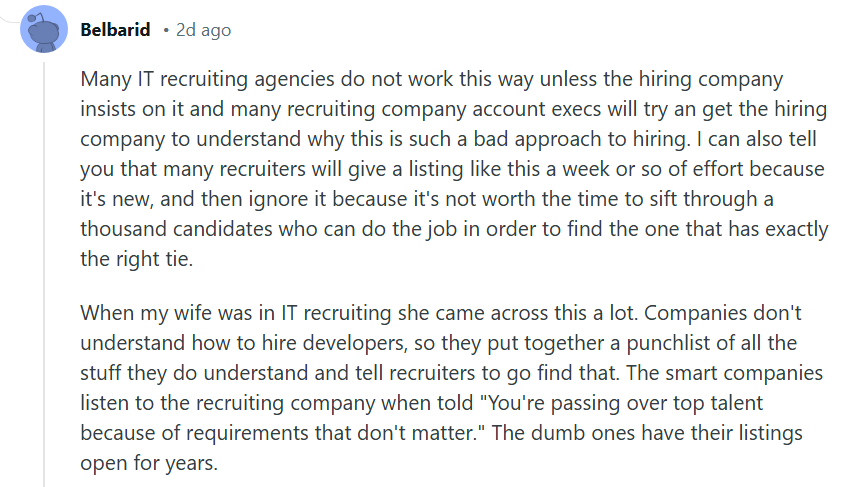
Task: Click the quote 'You're passing over top talent'
Action: (624, 403)
